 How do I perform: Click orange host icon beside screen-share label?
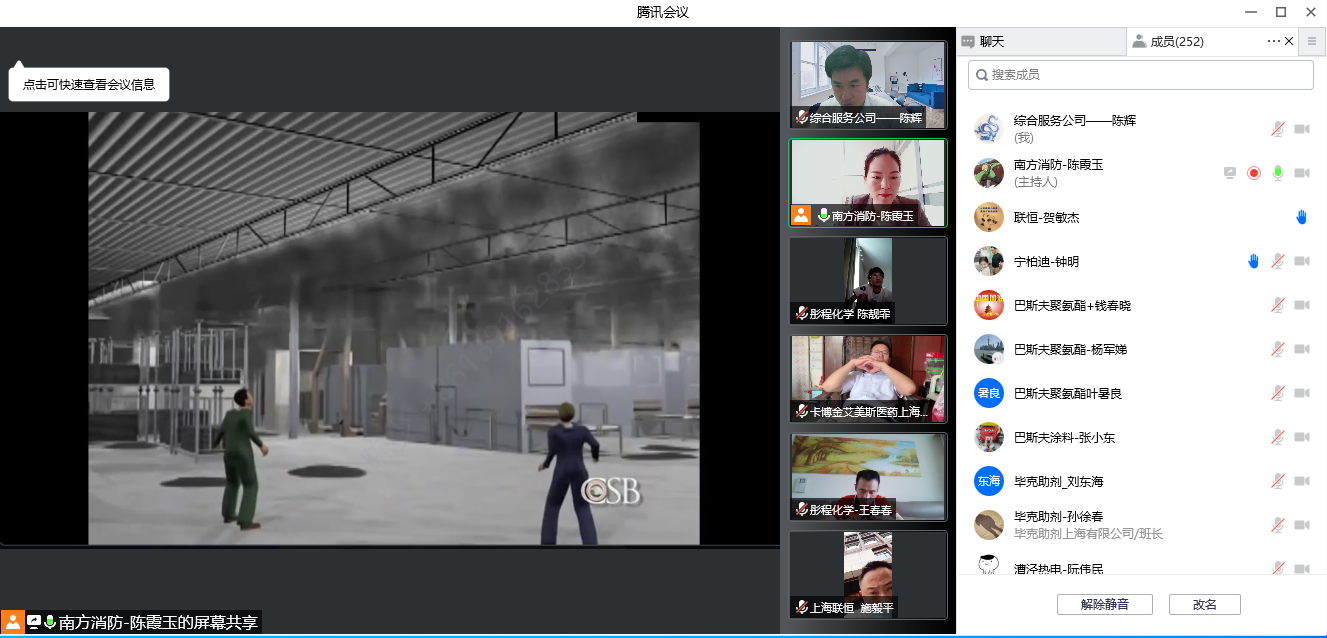coord(13,622)
